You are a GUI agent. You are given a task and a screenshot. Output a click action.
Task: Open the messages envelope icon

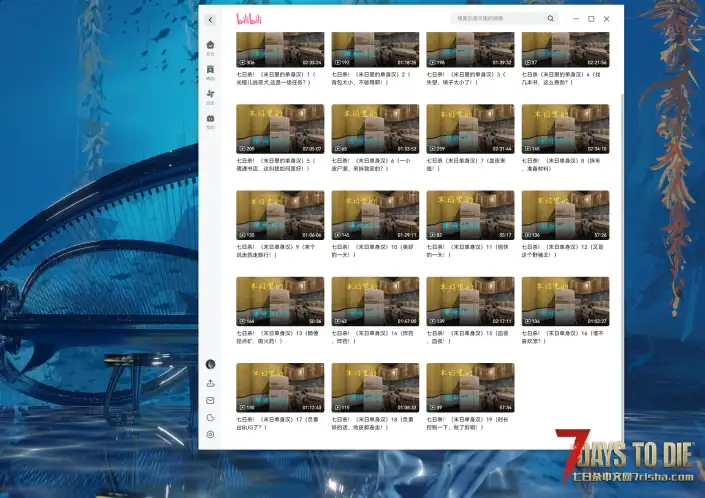pyautogui.click(x=210, y=400)
